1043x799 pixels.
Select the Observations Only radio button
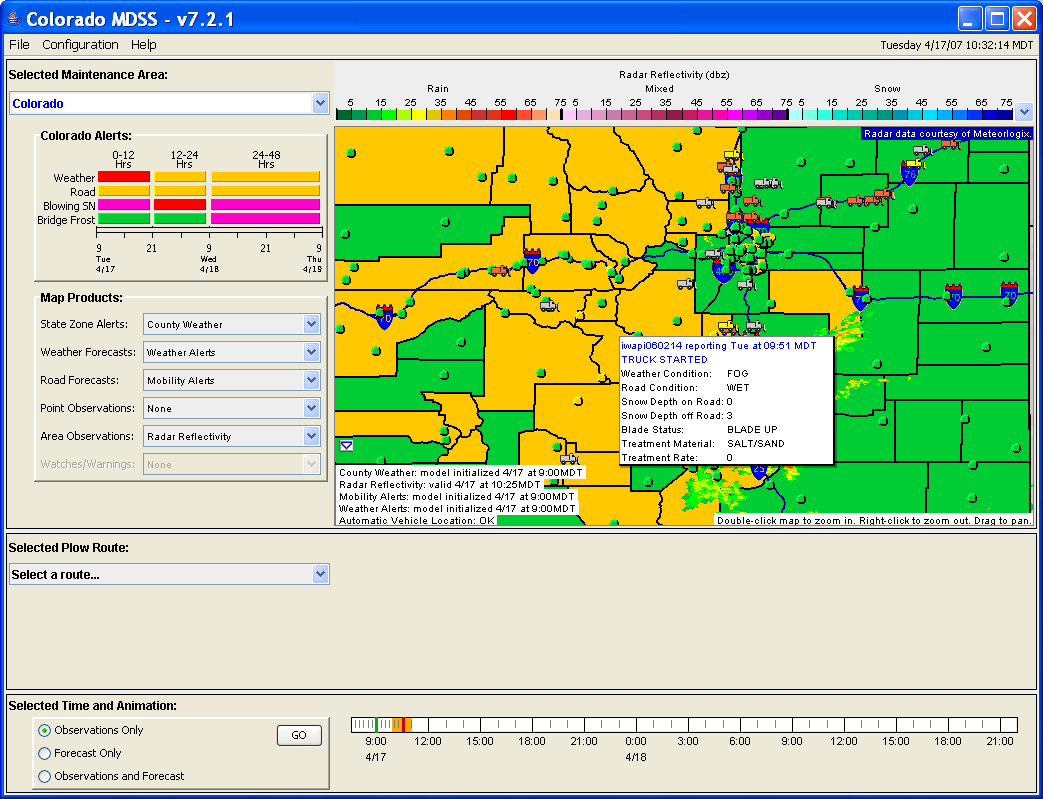point(44,730)
